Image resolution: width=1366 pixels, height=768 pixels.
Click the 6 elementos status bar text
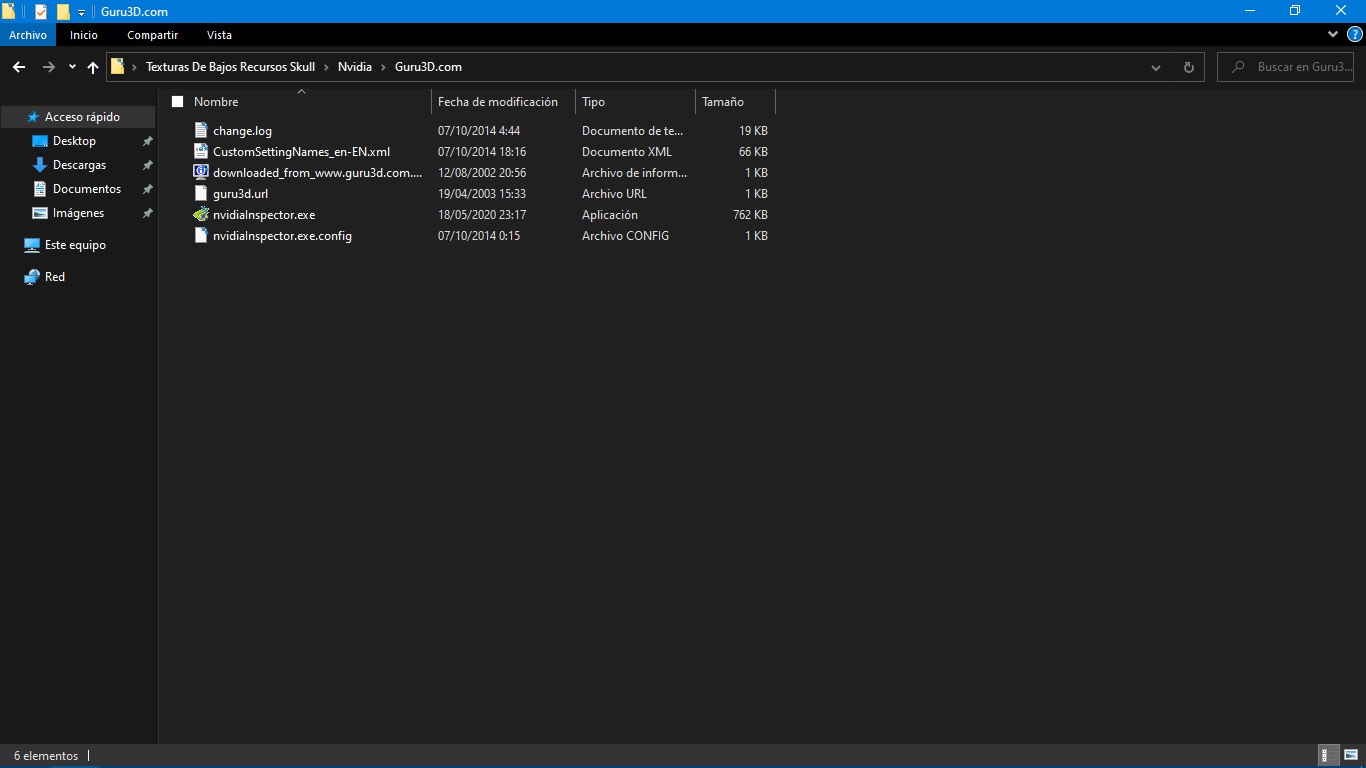[x=46, y=756]
